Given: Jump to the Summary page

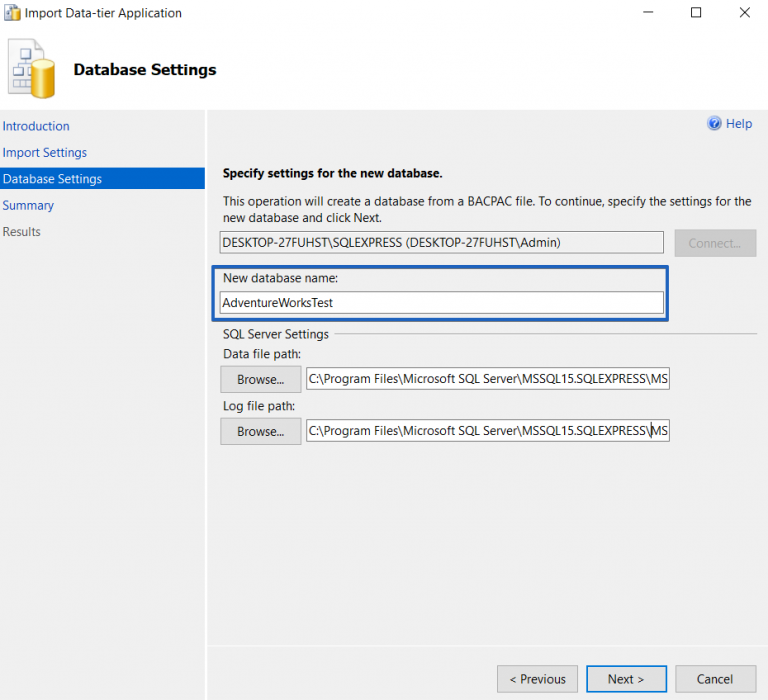Looking at the screenshot, I should point(28,205).
